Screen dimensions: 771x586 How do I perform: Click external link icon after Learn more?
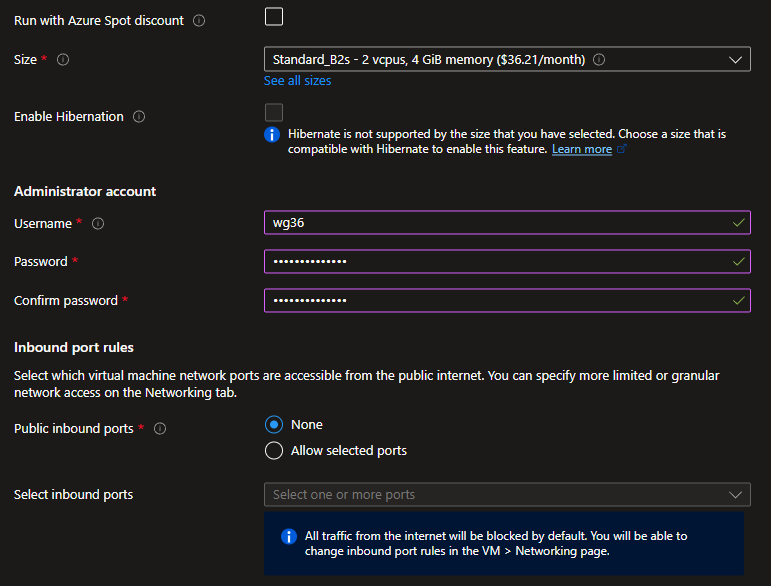622,150
